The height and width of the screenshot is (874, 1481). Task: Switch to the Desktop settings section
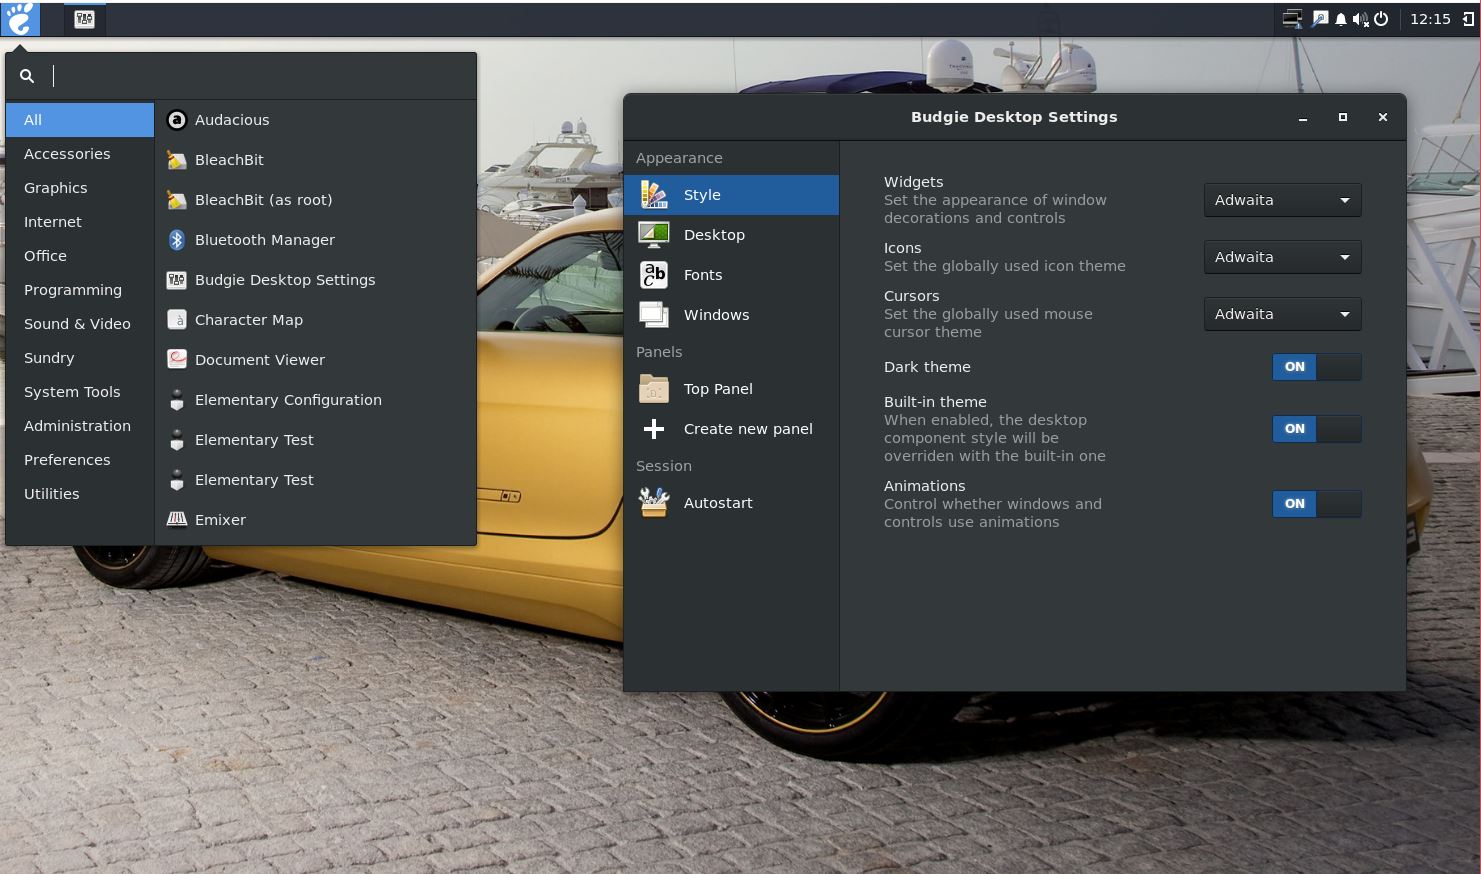tap(714, 234)
